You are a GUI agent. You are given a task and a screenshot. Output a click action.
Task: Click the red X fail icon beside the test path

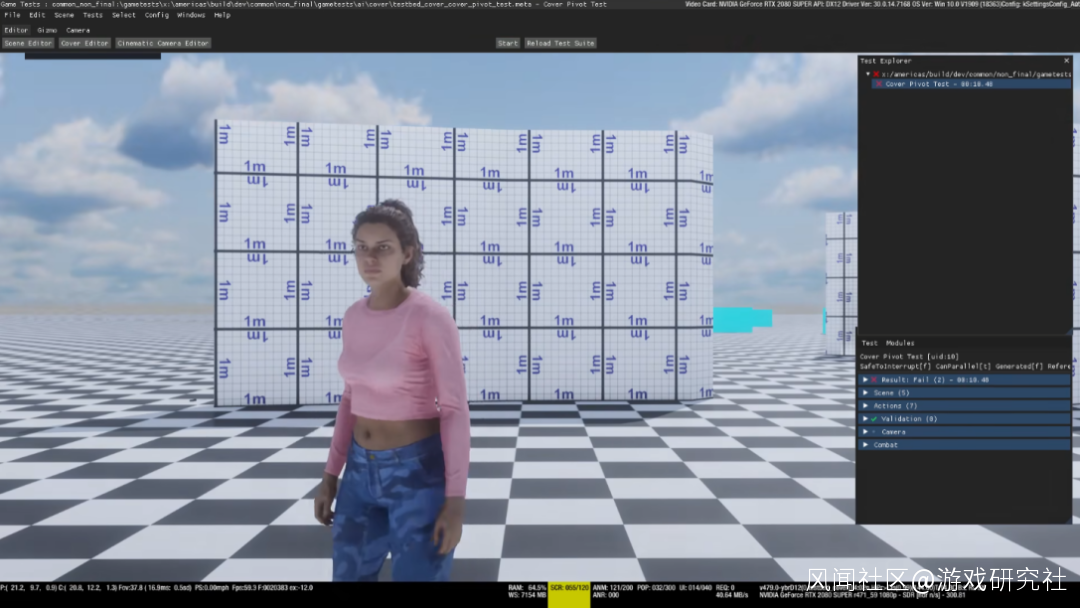(x=877, y=74)
